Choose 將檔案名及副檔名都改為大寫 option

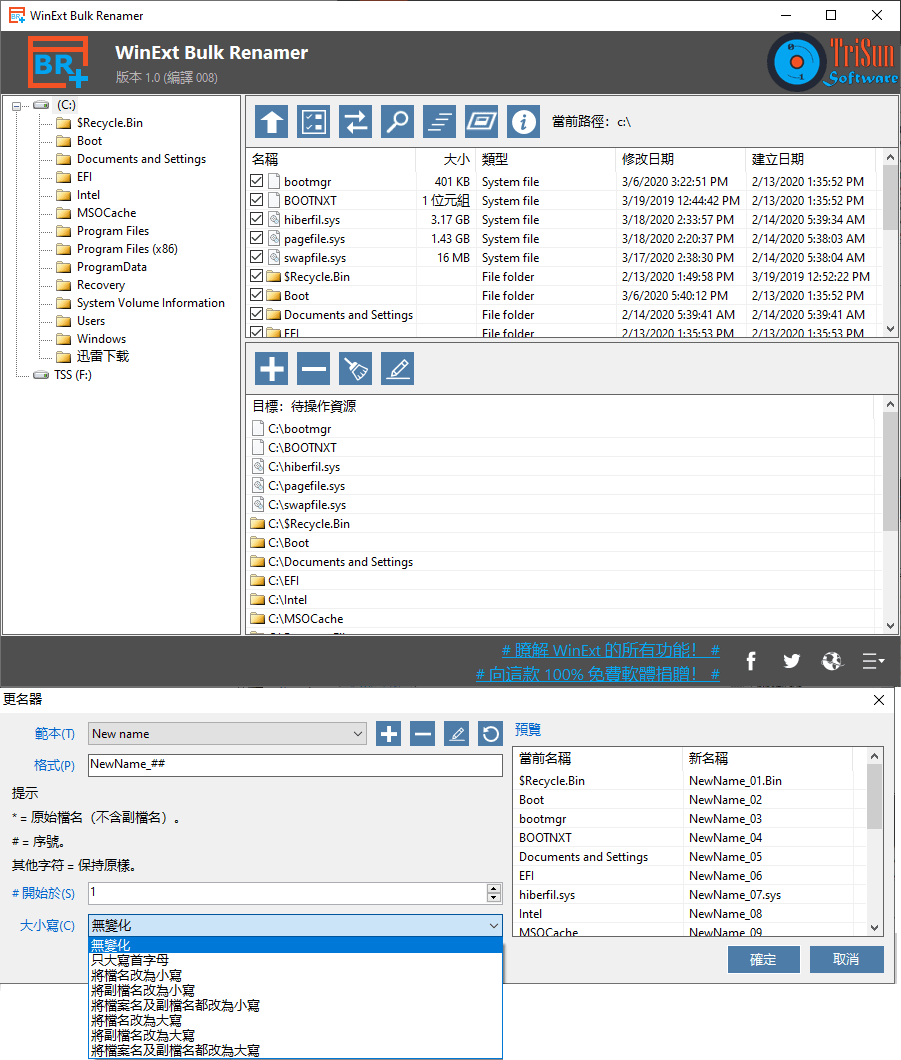click(x=295, y=1050)
